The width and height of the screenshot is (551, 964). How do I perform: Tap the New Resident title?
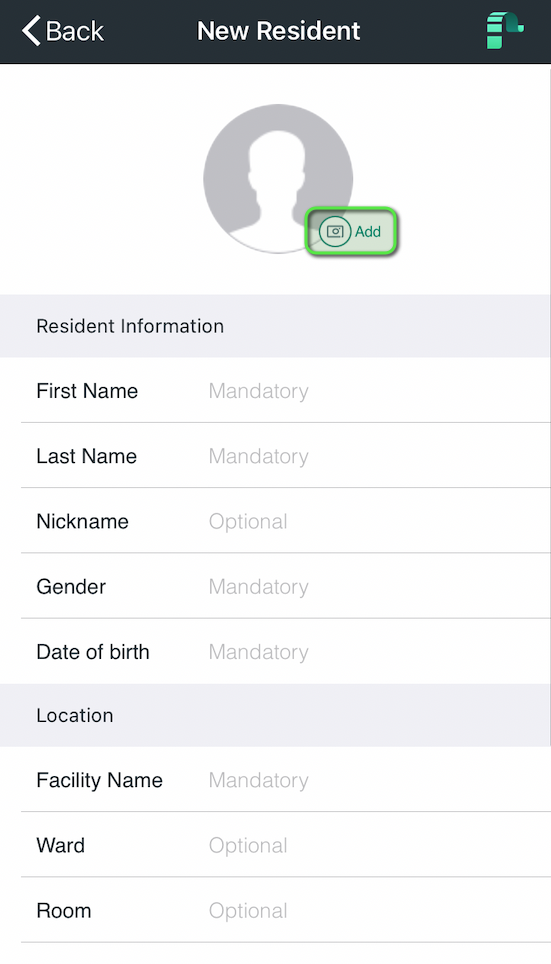coord(279,31)
